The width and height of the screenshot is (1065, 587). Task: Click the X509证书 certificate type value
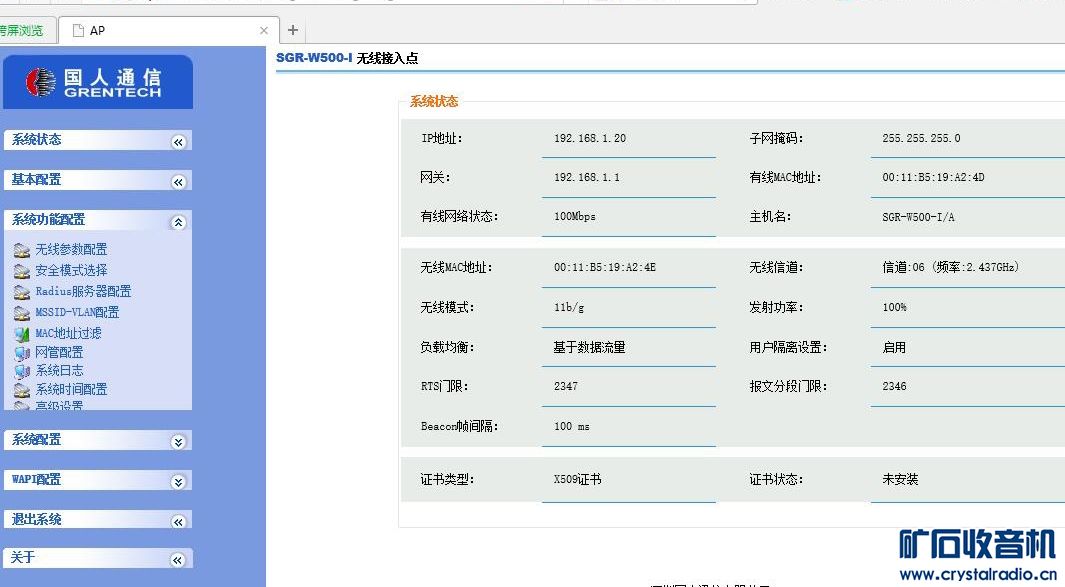point(577,480)
